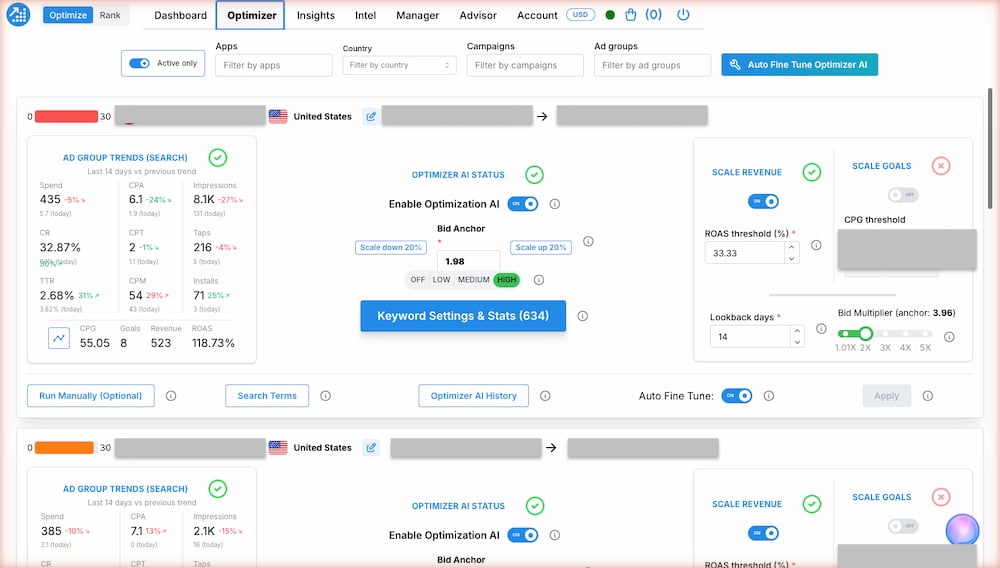The width and height of the screenshot is (1000, 568).
Task: Open the Dashboard tab
Action: [x=180, y=15]
